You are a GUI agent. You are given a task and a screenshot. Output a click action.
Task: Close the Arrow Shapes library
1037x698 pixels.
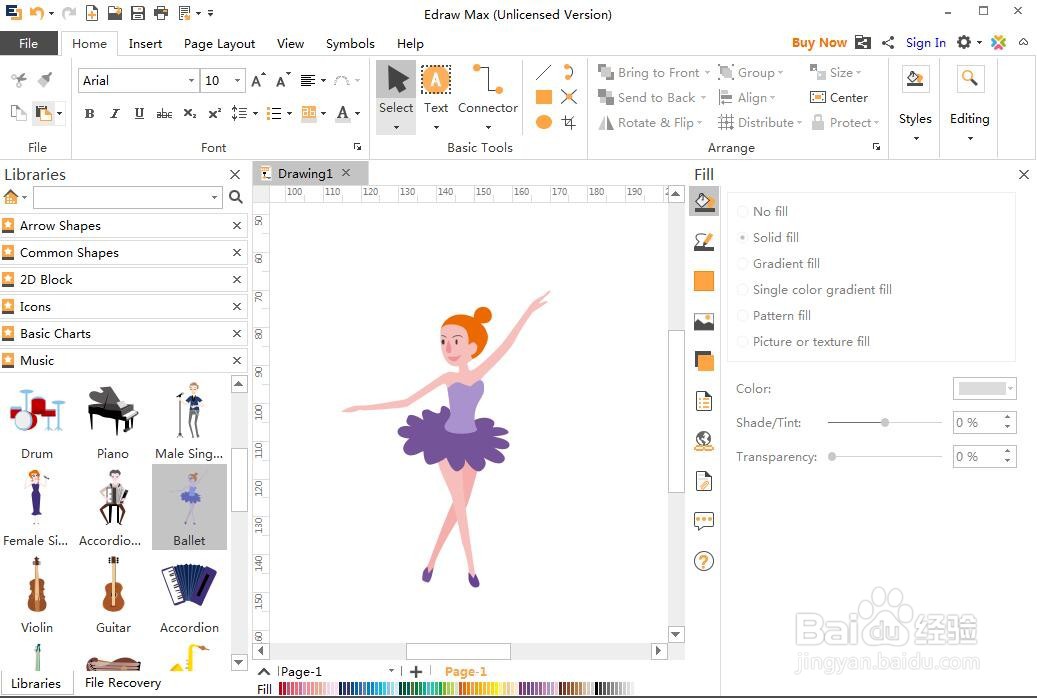tap(237, 226)
